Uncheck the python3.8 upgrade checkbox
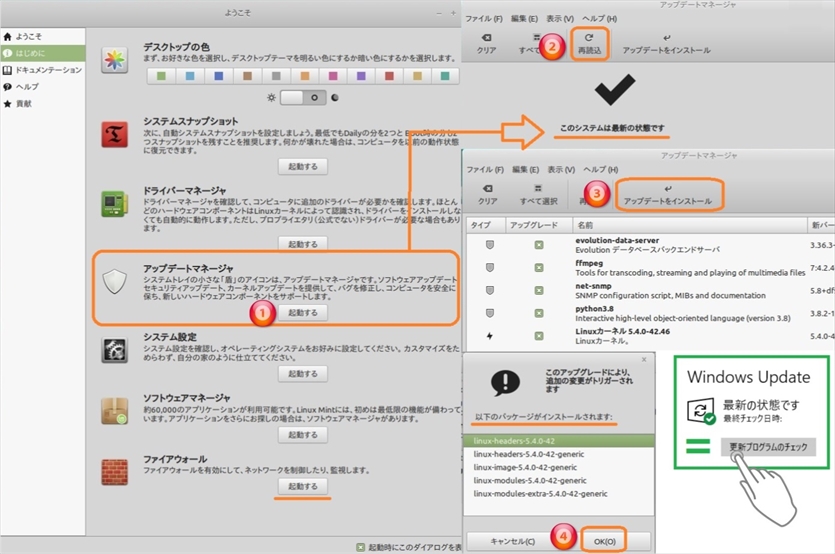The height and width of the screenshot is (554, 835). click(539, 313)
